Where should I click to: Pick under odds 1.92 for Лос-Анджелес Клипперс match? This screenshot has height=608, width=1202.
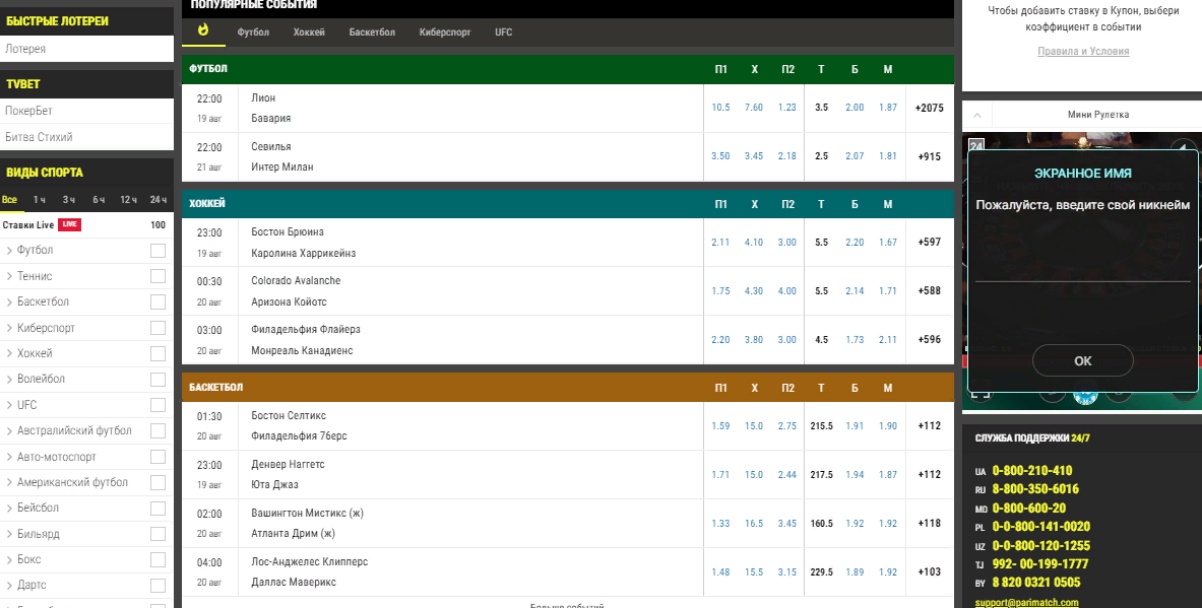click(887, 572)
